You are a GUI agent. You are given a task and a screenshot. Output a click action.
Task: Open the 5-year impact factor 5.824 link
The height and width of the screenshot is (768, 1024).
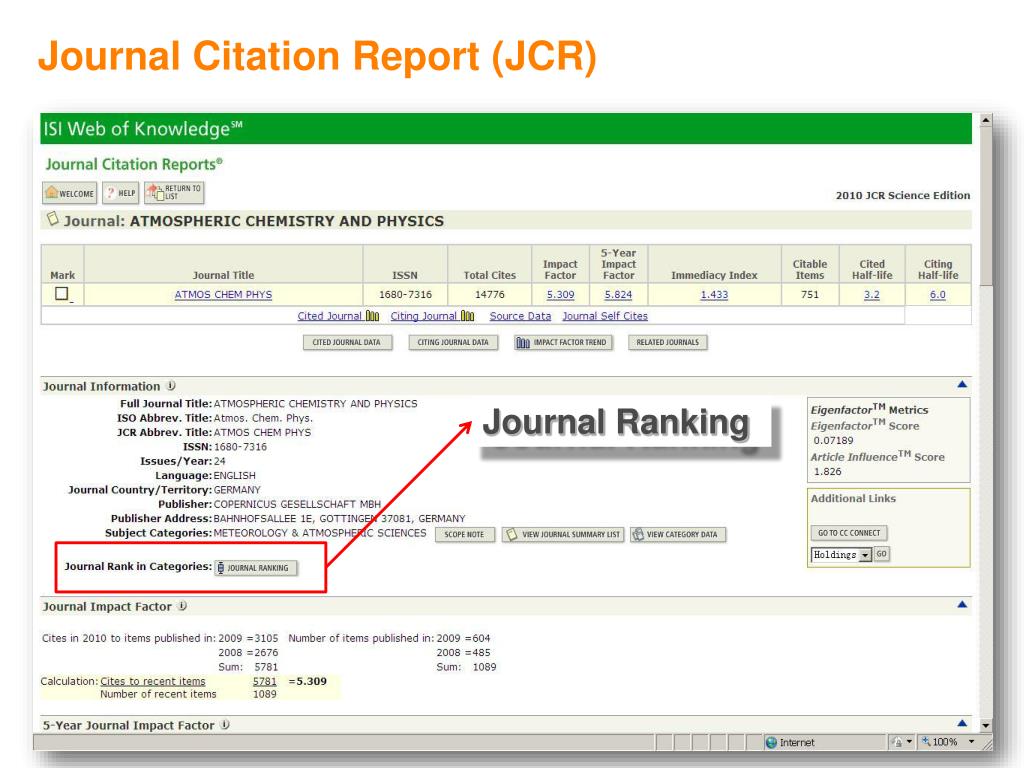[618, 295]
